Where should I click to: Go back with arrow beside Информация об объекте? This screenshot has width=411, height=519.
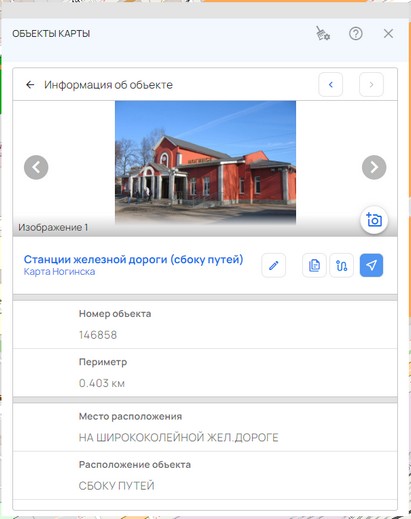click(x=30, y=85)
